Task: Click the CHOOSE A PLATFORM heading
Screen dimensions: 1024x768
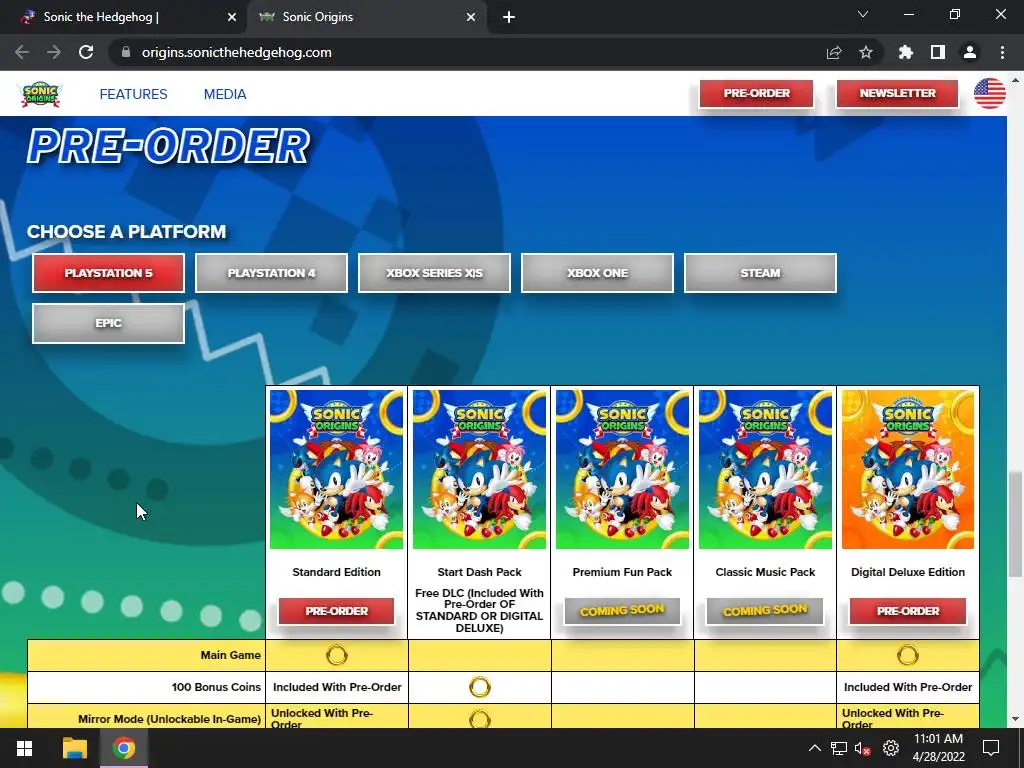Action: (126, 232)
